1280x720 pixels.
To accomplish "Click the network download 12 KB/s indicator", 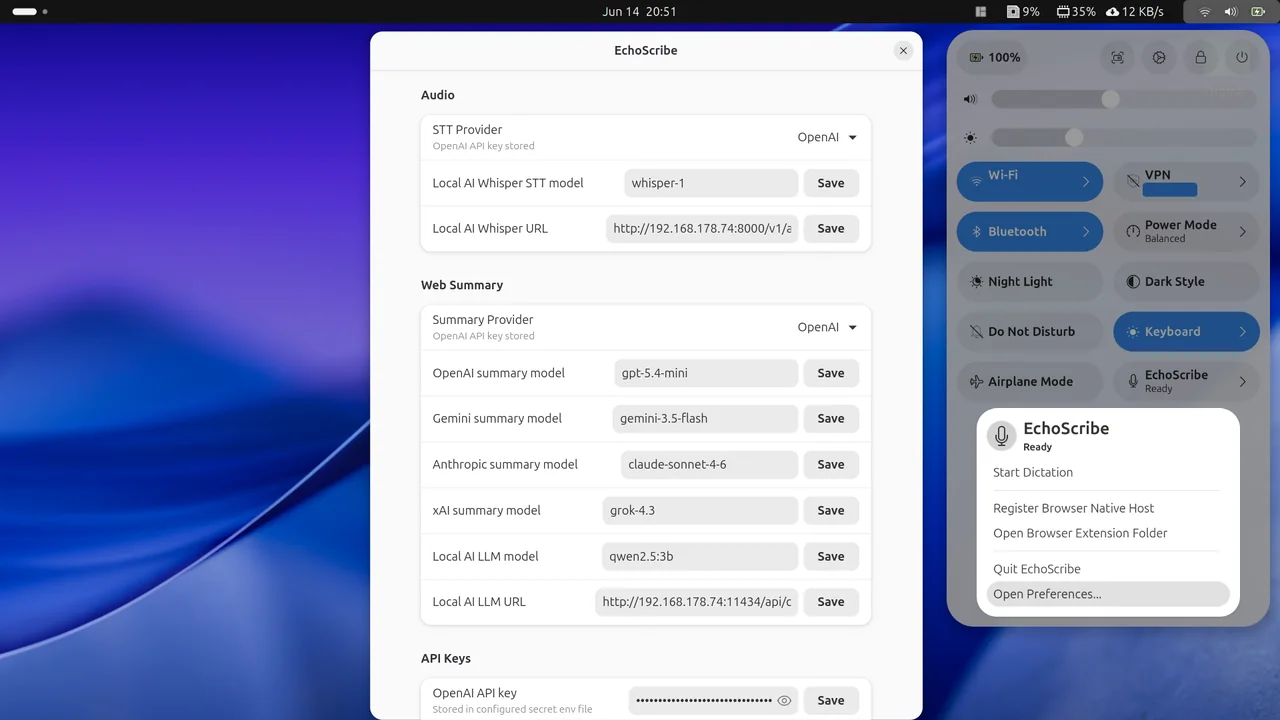I will [1135, 12].
